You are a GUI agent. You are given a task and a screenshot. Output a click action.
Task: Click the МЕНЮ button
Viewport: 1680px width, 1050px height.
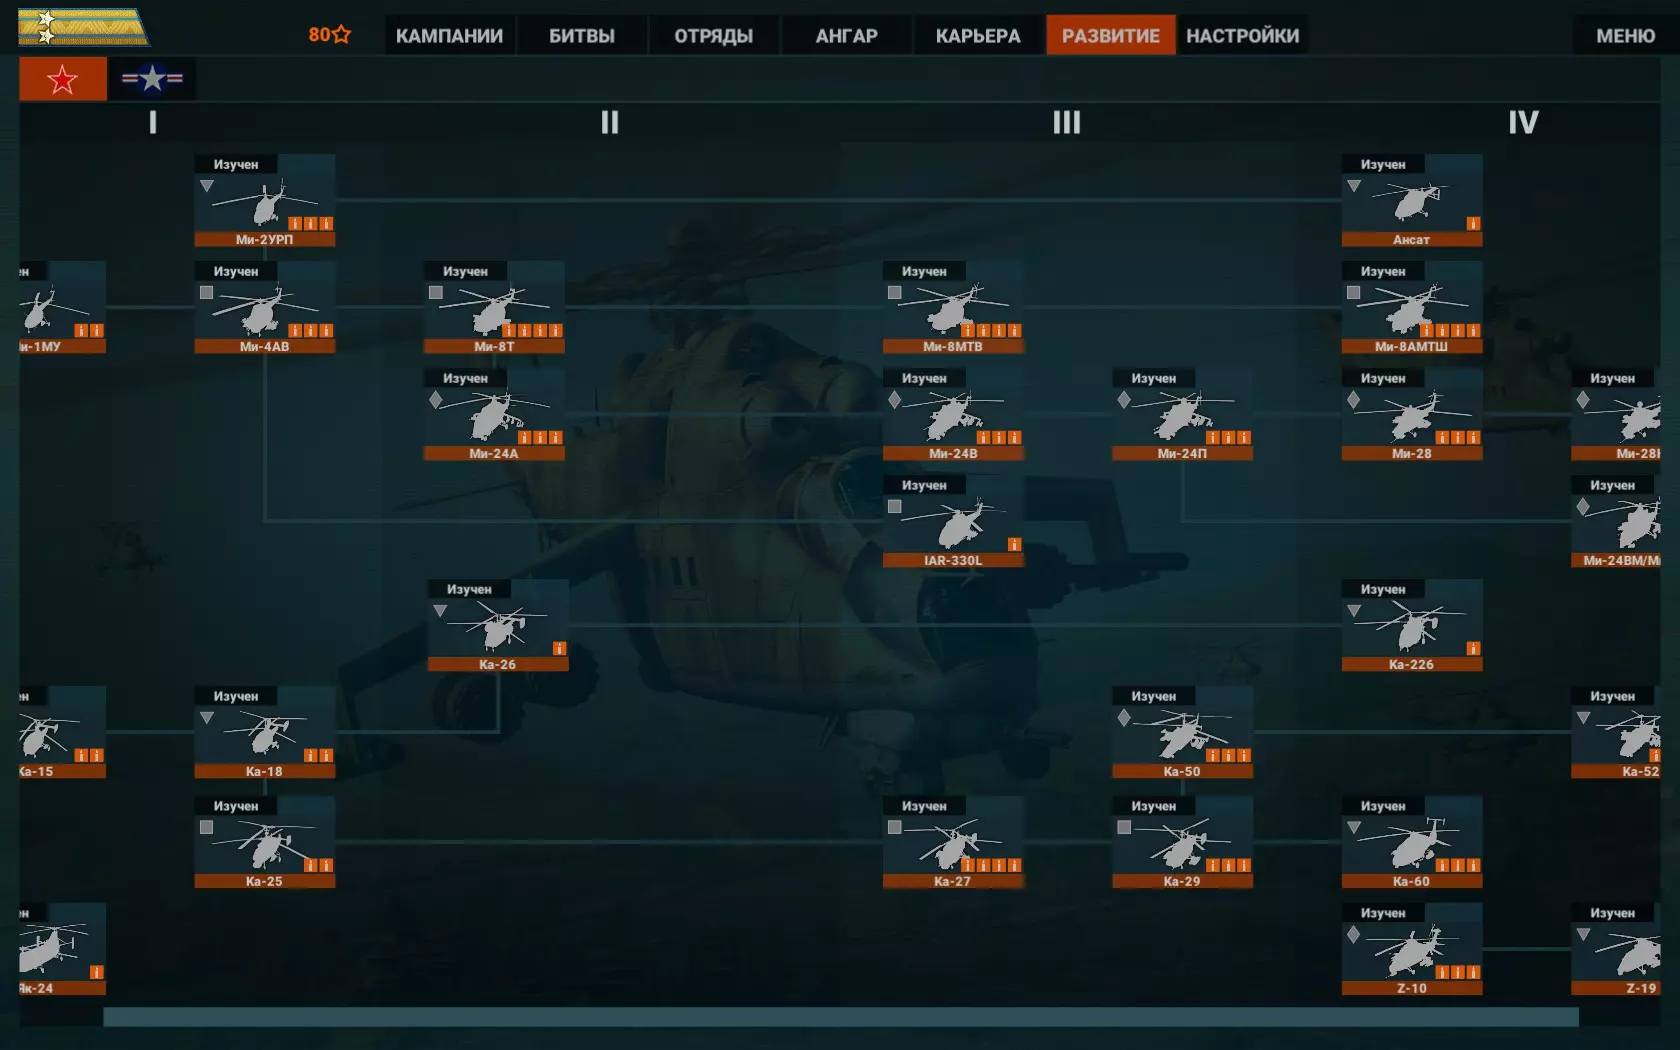point(1625,36)
